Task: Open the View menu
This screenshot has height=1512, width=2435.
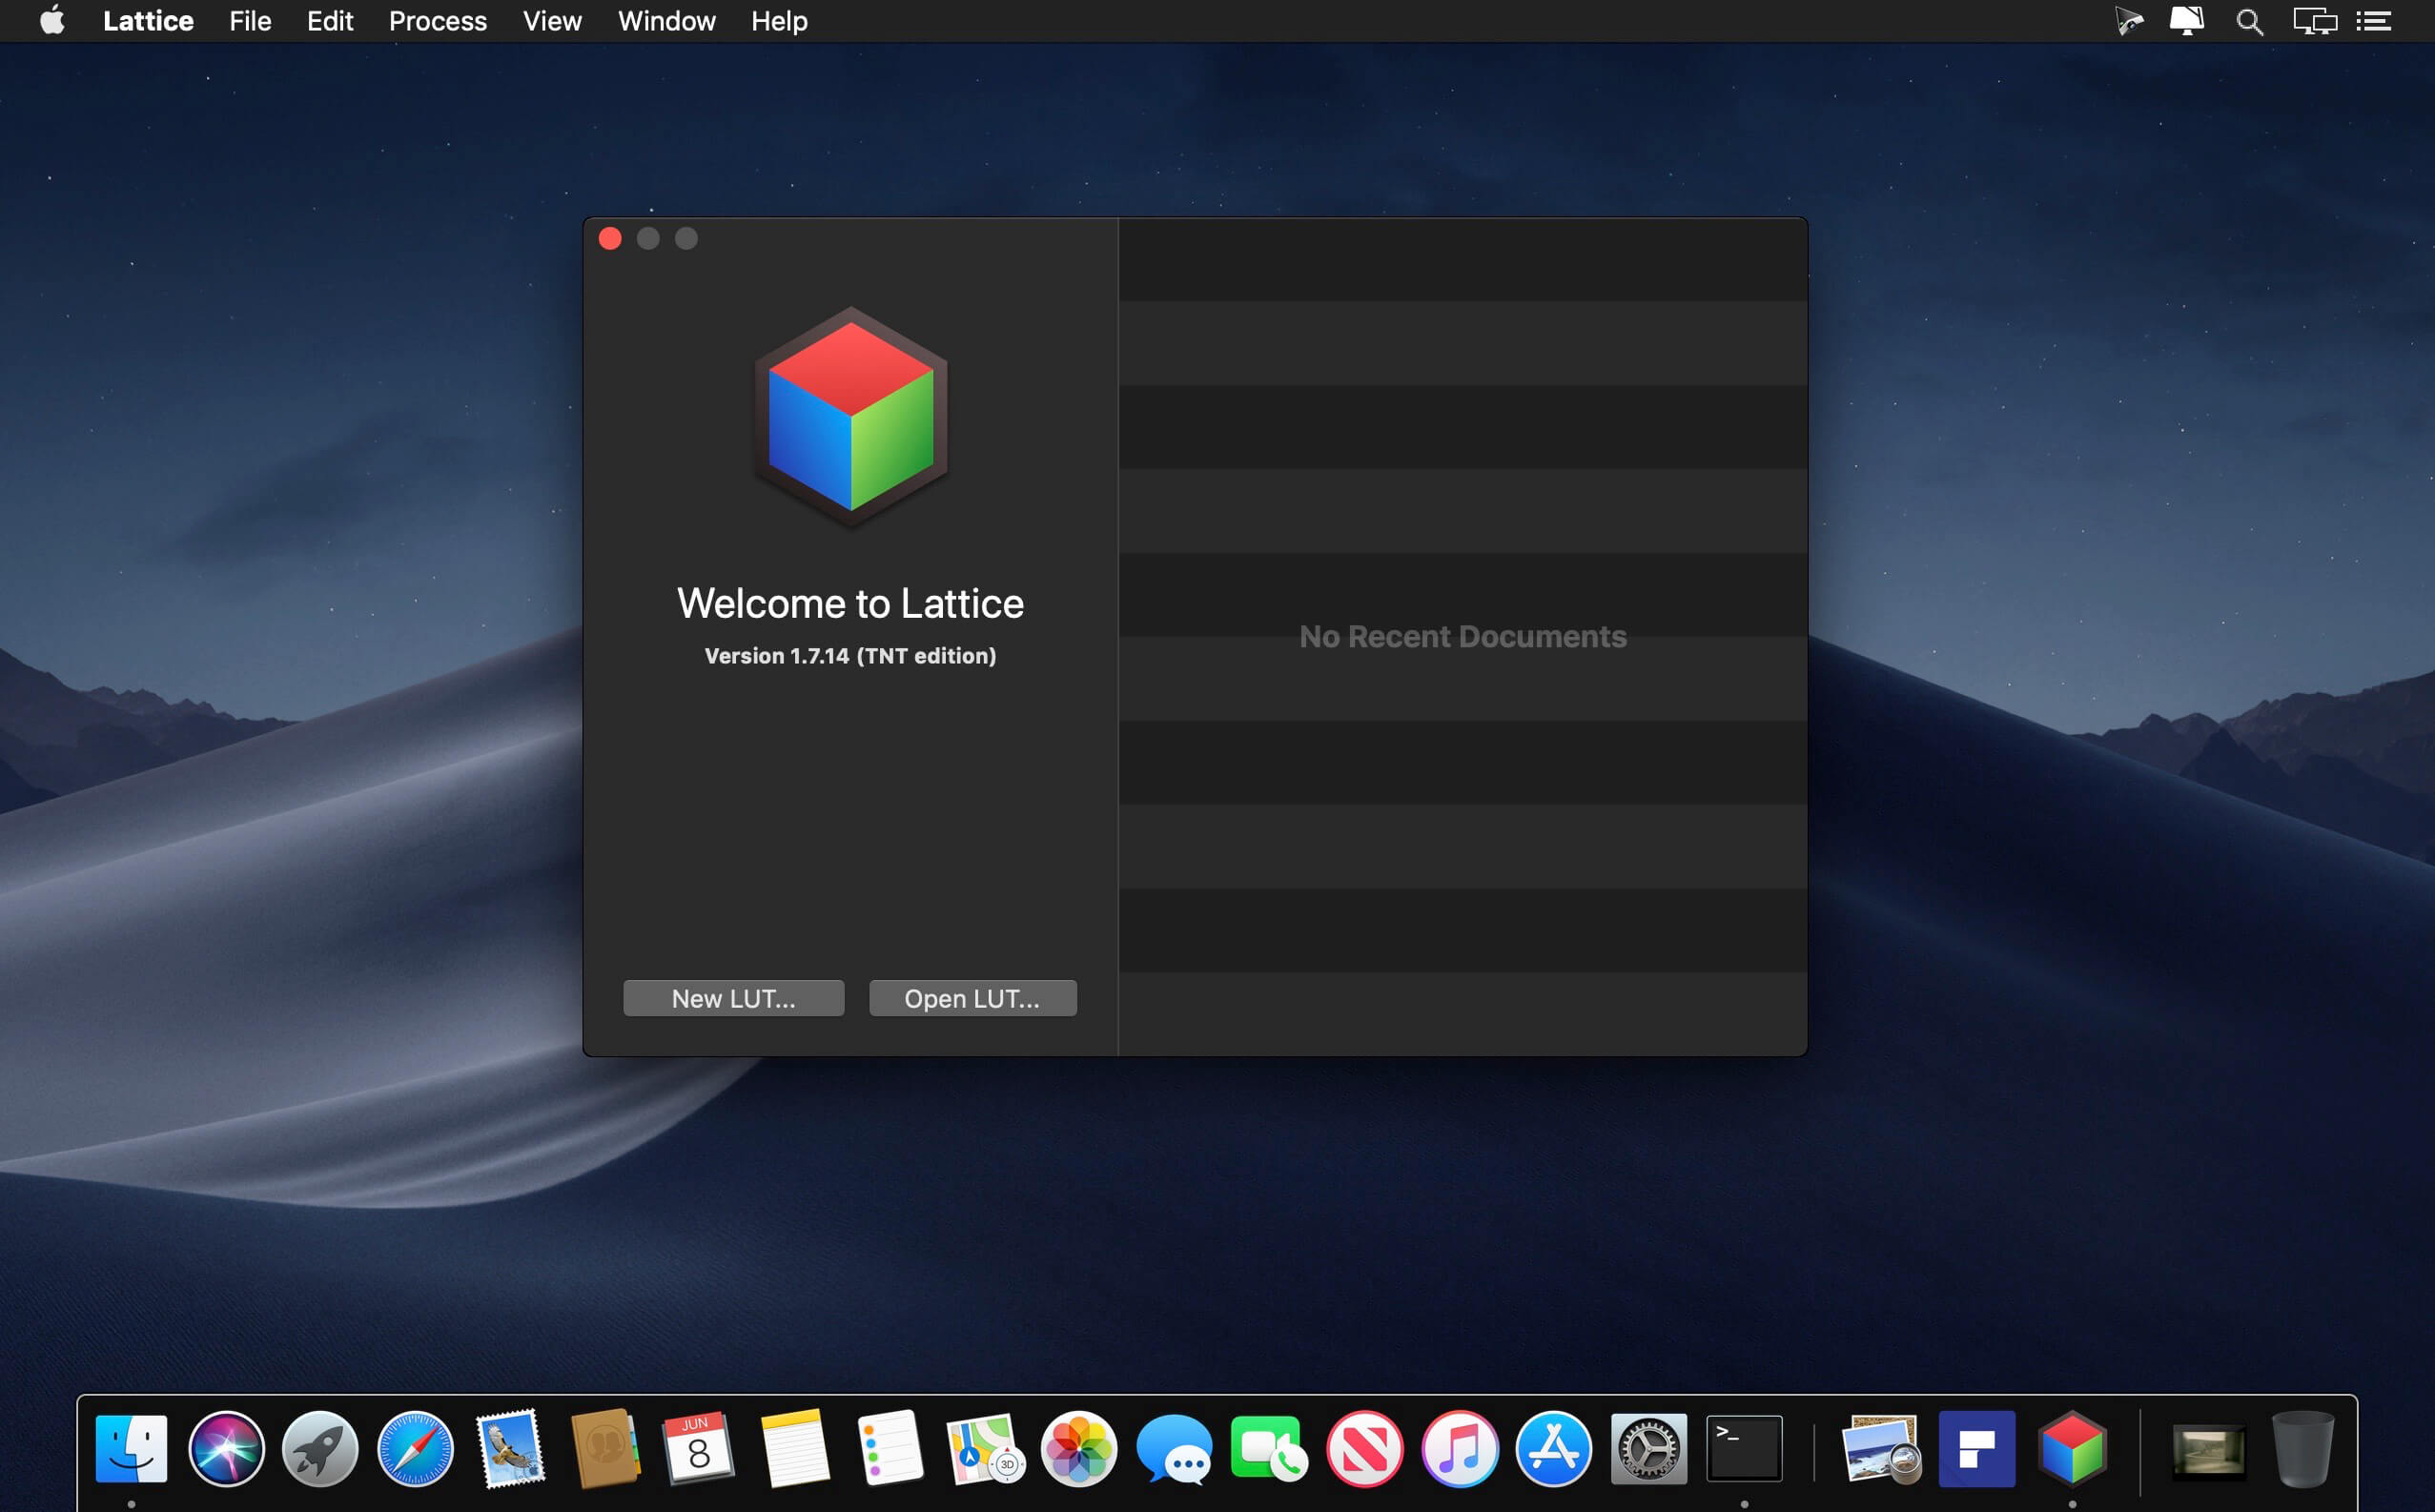Action: 552,21
